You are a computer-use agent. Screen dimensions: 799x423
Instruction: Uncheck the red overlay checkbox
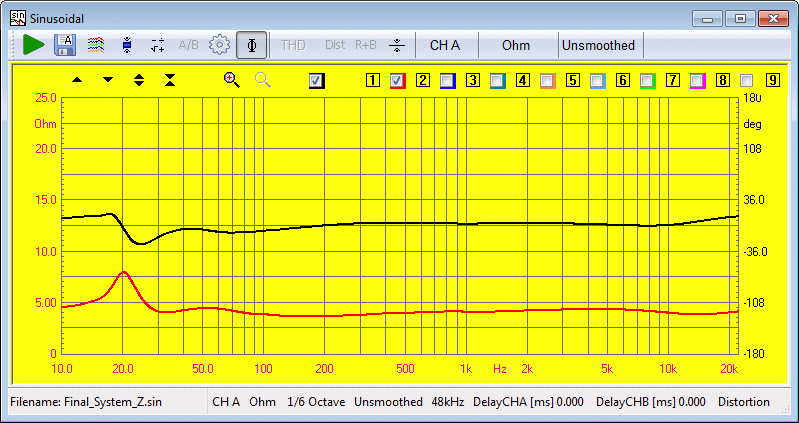(397, 81)
